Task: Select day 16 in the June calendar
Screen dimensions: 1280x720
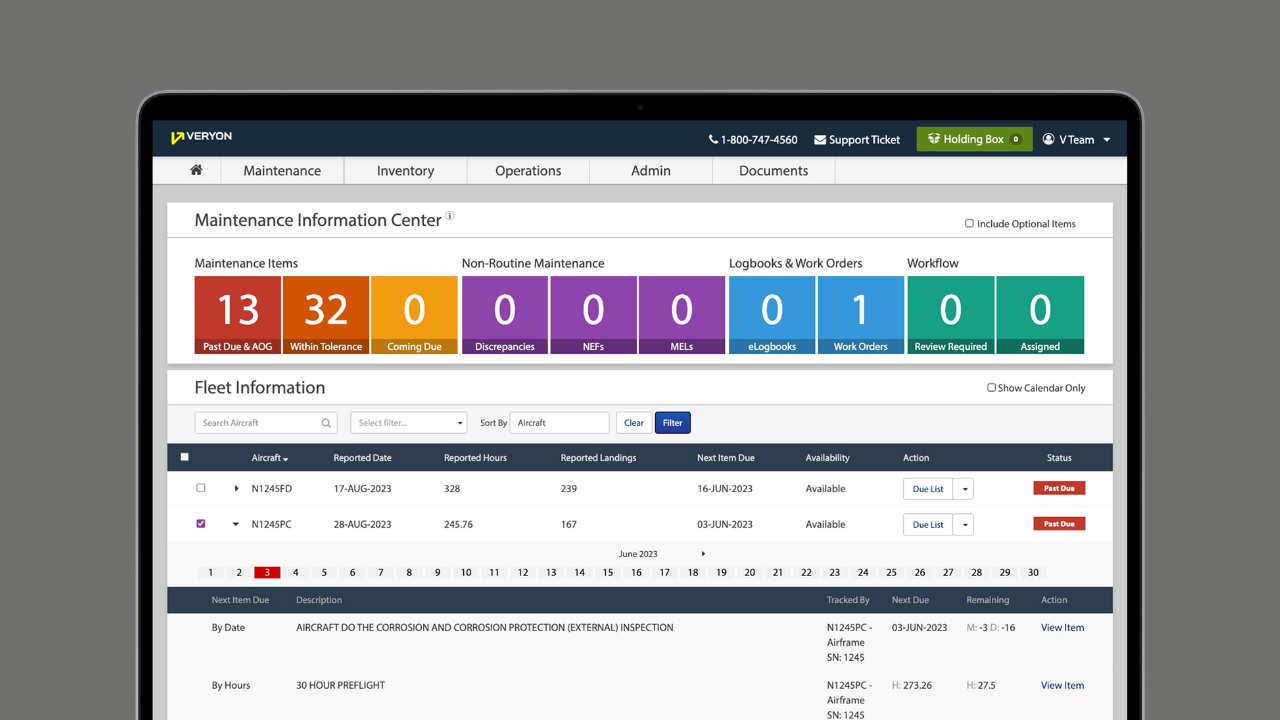Action: (636, 573)
